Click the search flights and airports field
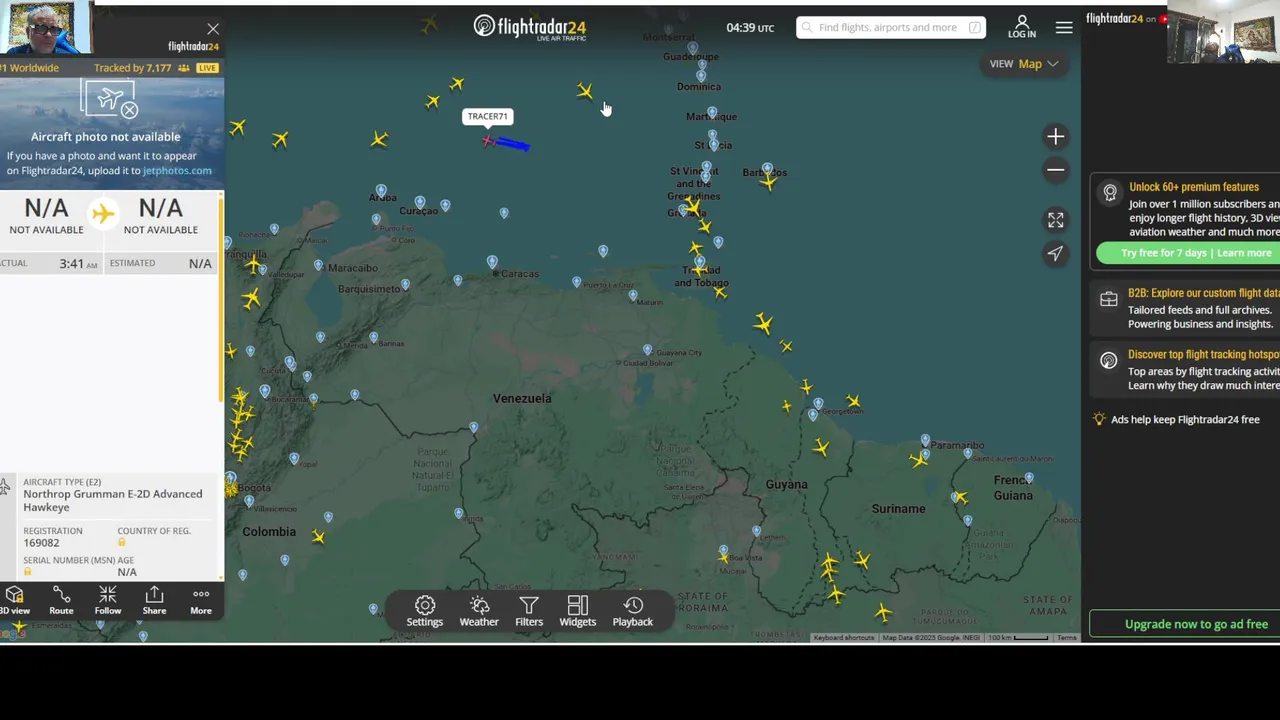 point(891,27)
